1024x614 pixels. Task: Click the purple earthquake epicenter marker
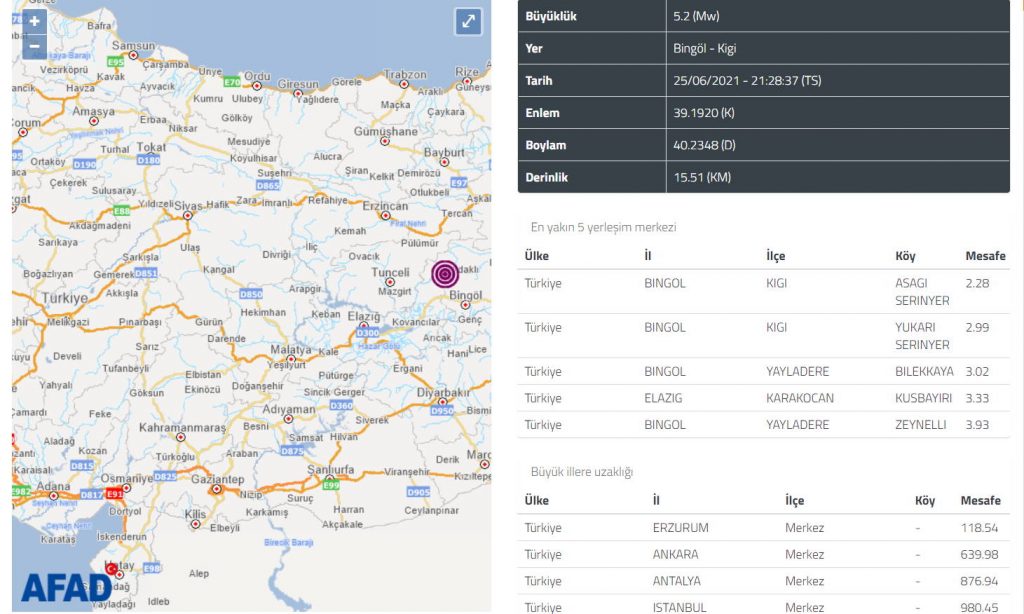pos(445,273)
